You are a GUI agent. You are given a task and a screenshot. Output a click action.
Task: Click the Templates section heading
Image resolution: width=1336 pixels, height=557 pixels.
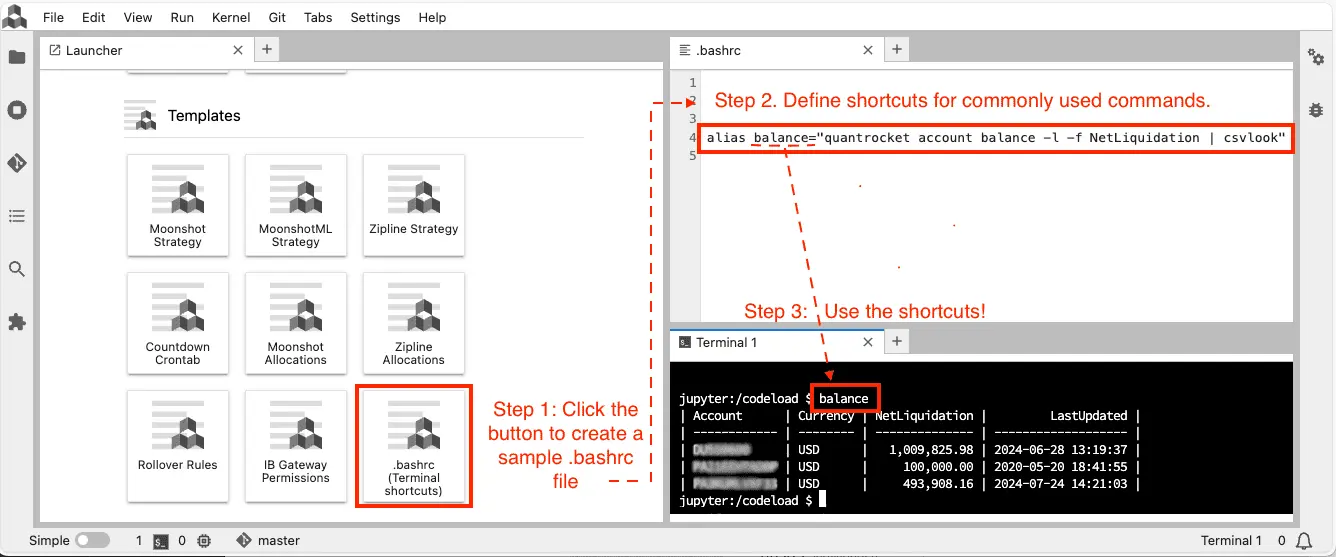pyautogui.click(x=204, y=116)
